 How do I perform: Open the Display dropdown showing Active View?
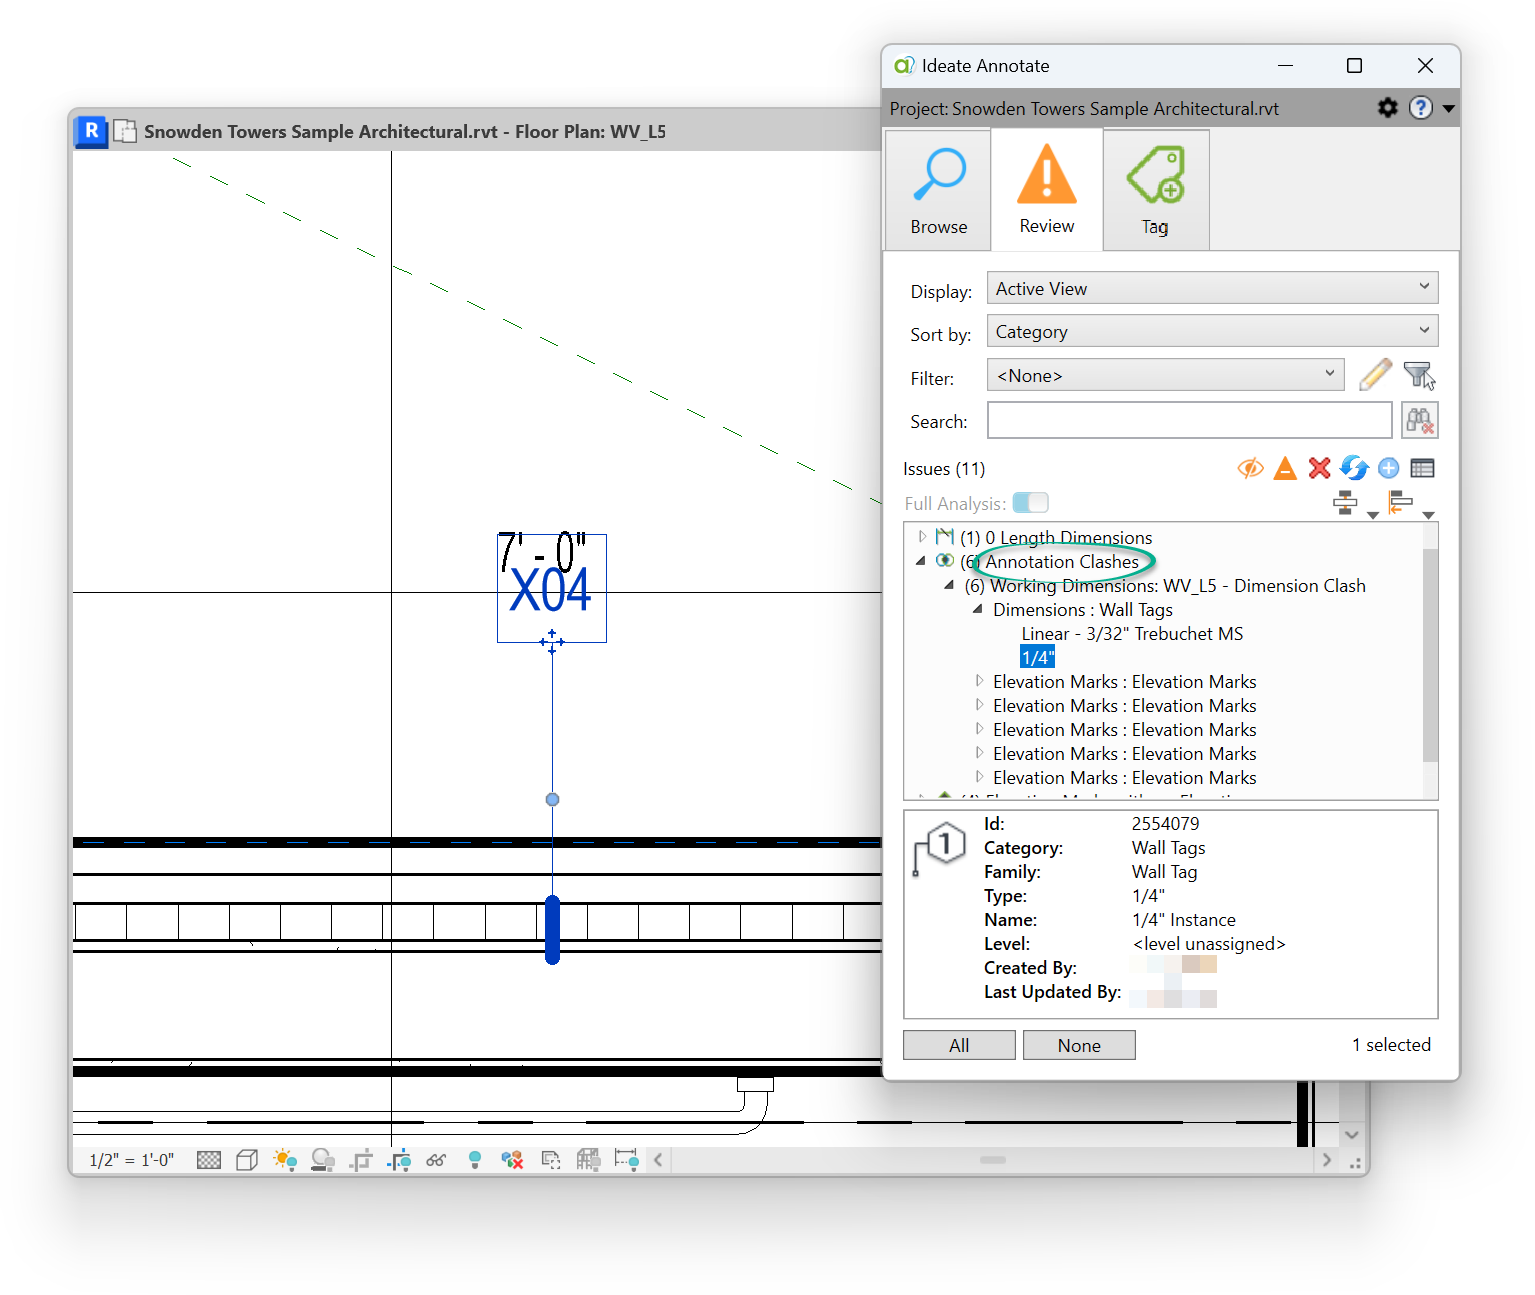point(1212,288)
